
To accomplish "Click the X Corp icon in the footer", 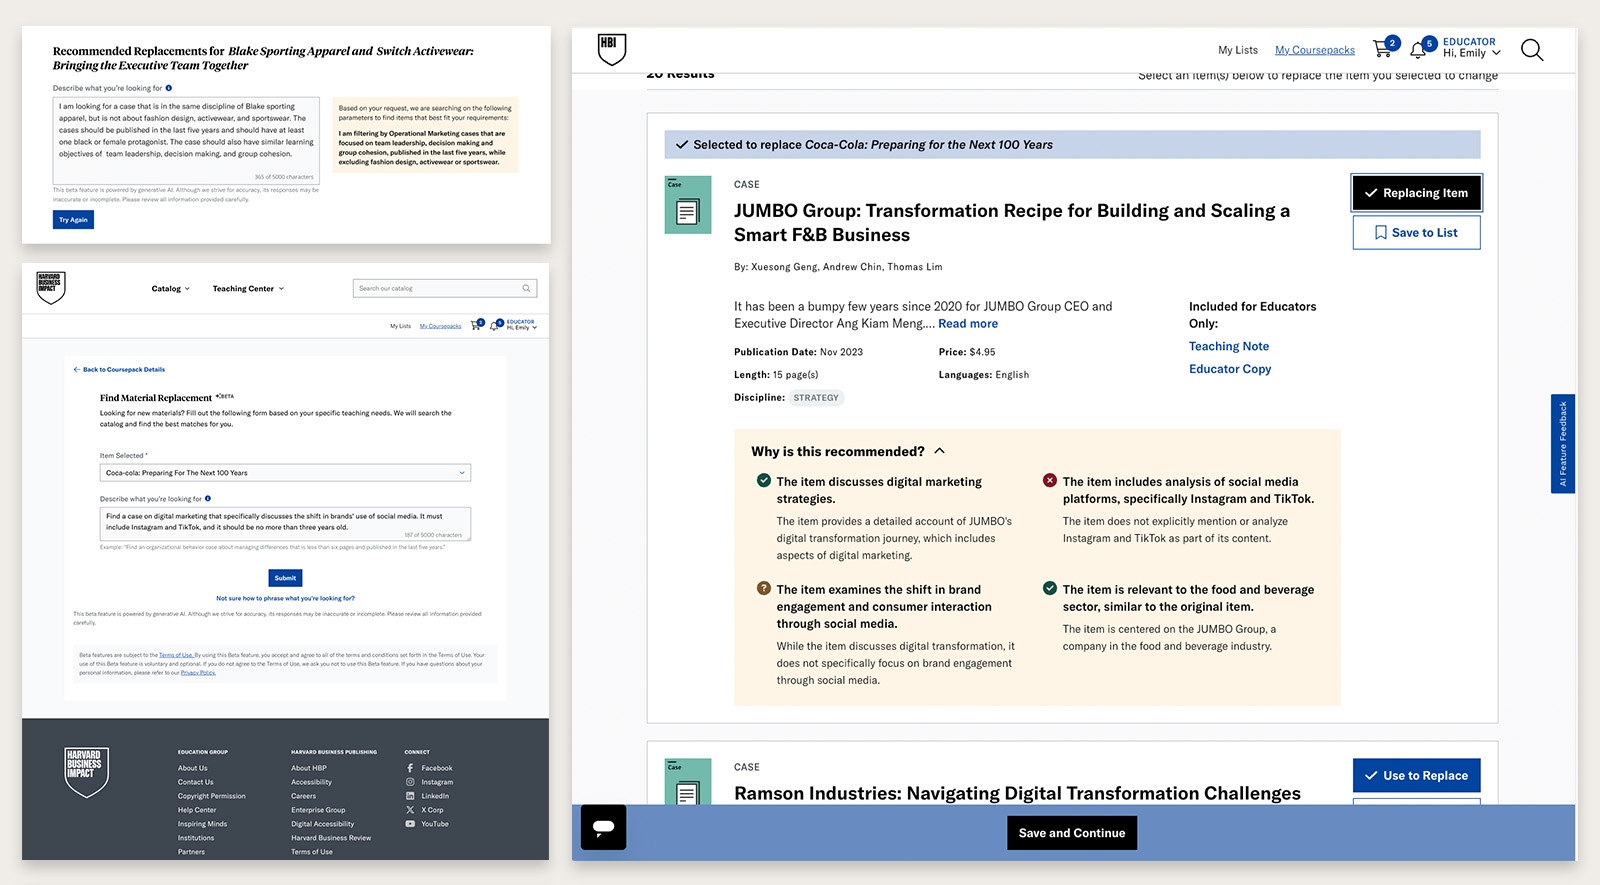I will [410, 810].
